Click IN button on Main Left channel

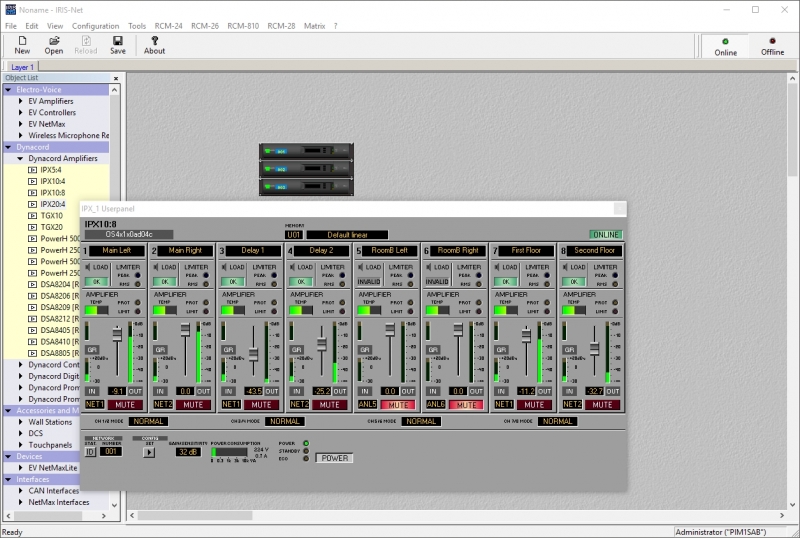pos(92,392)
